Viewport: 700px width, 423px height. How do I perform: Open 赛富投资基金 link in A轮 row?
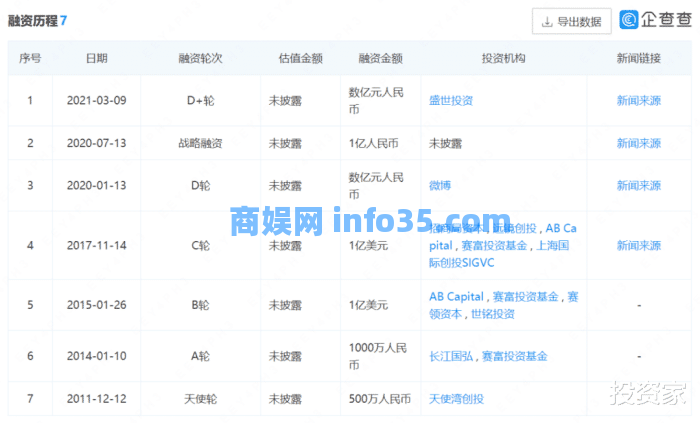tap(514, 356)
